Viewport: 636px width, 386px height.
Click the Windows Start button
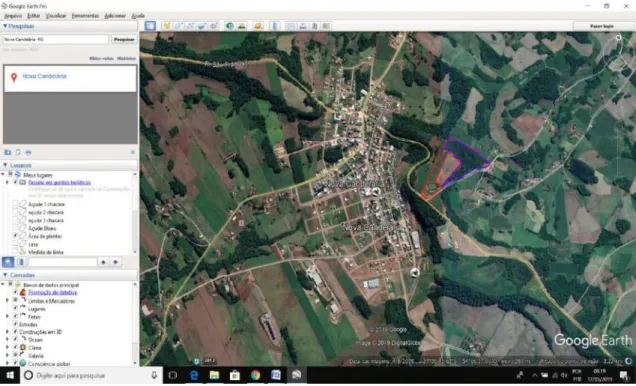[x=10, y=375]
